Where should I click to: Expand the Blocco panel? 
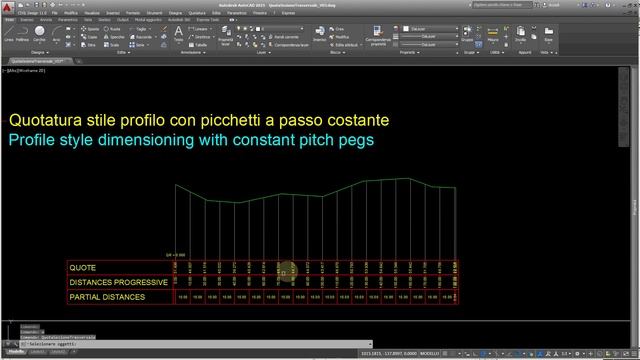point(337,53)
